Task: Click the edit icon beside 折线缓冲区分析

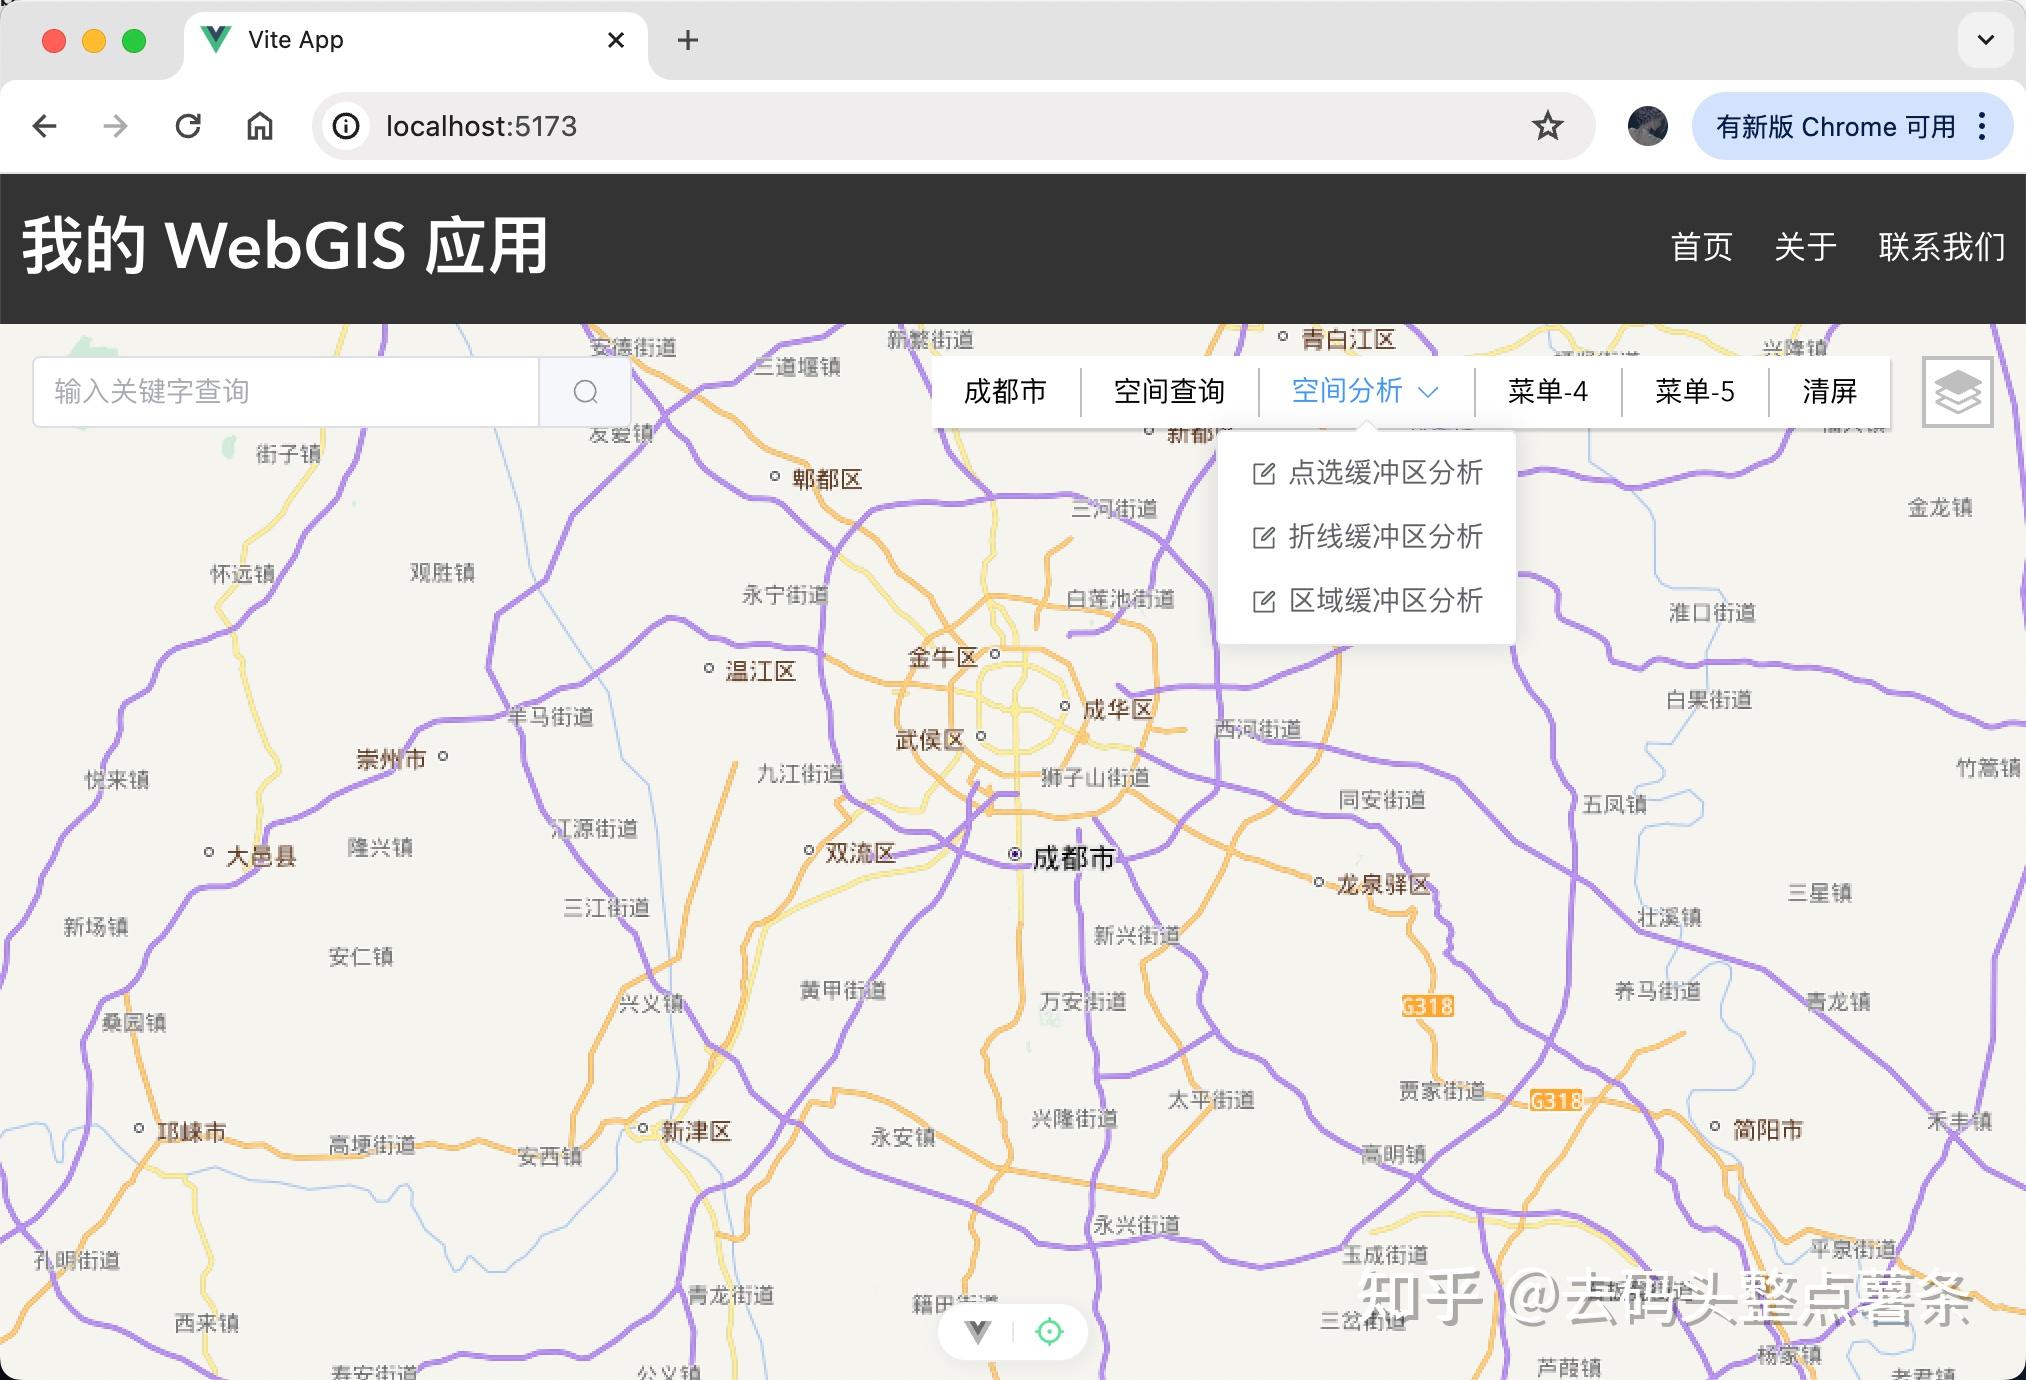Action: coord(1264,537)
